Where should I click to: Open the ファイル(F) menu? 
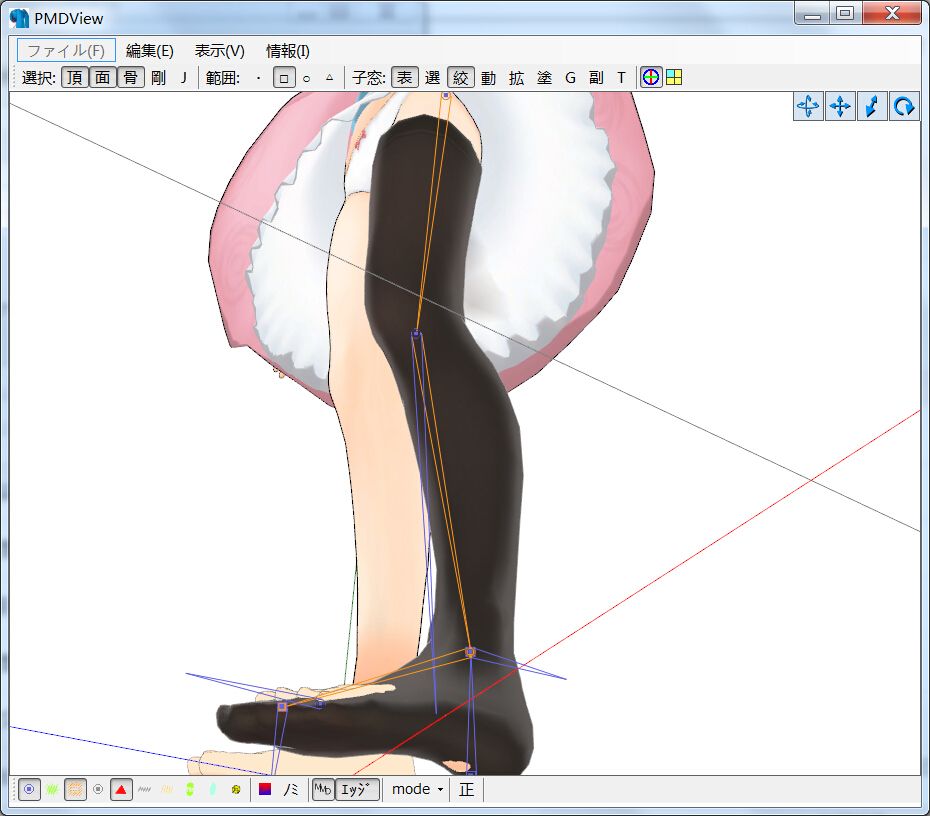(66, 51)
